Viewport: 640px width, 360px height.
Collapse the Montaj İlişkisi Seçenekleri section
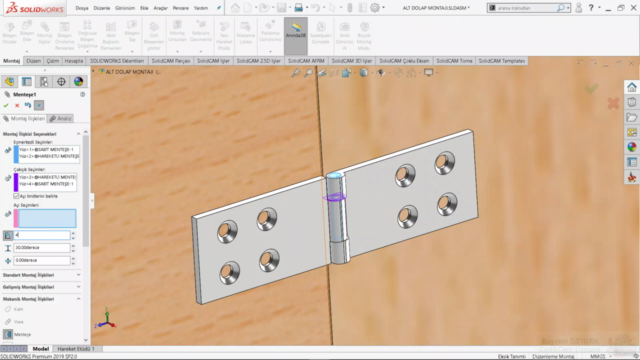coord(78,134)
